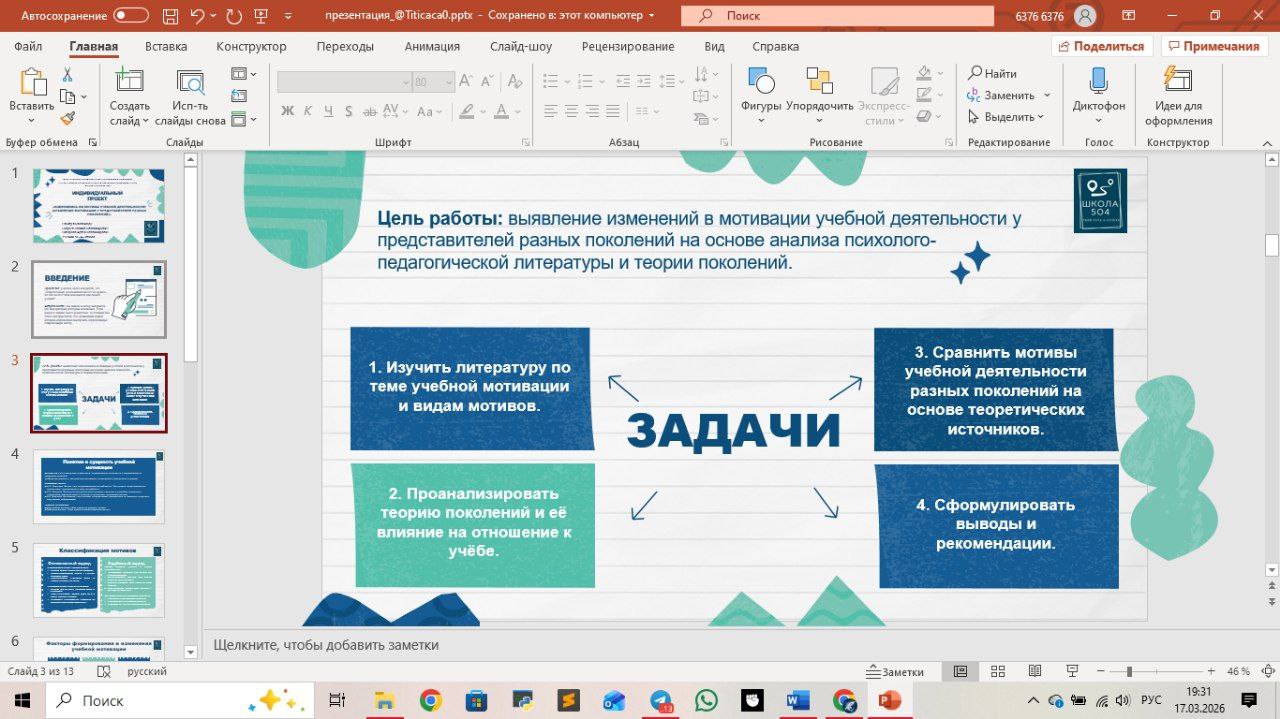The image size is (1280, 719).
Task: Open the Файл menu tab
Action: [28, 47]
